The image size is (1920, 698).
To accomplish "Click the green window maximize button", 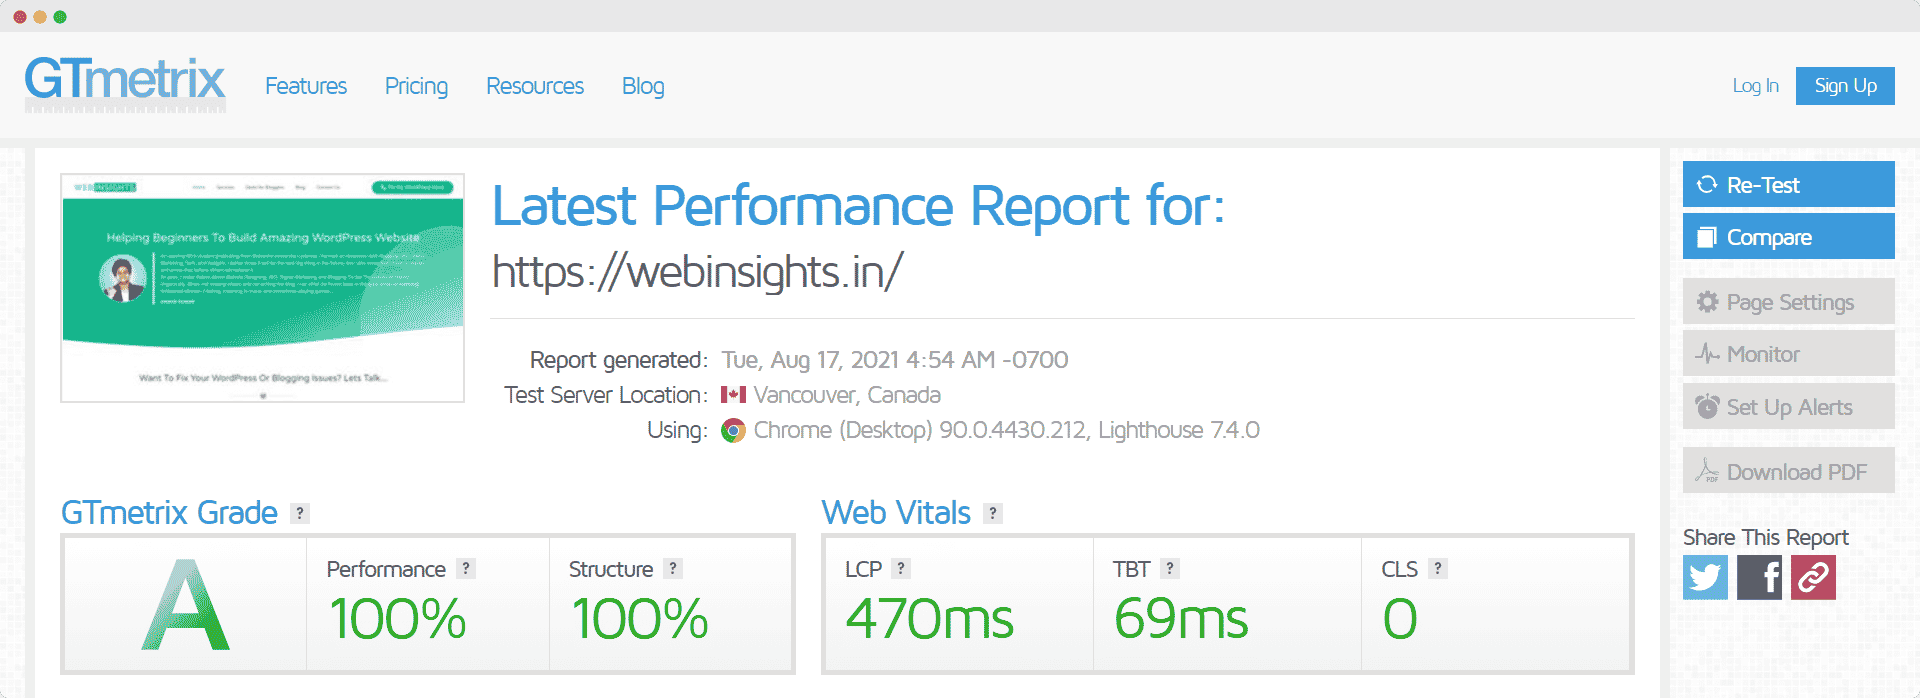I will coord(60,17).
